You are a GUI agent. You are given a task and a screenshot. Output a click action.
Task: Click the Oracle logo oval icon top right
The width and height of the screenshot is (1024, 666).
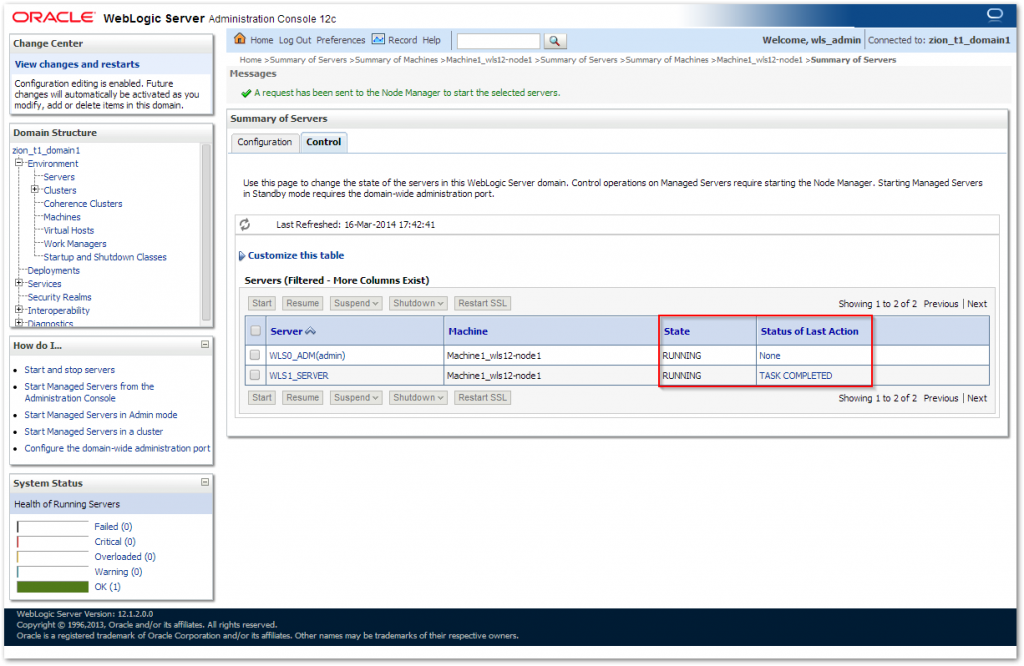tap(994, 15)
